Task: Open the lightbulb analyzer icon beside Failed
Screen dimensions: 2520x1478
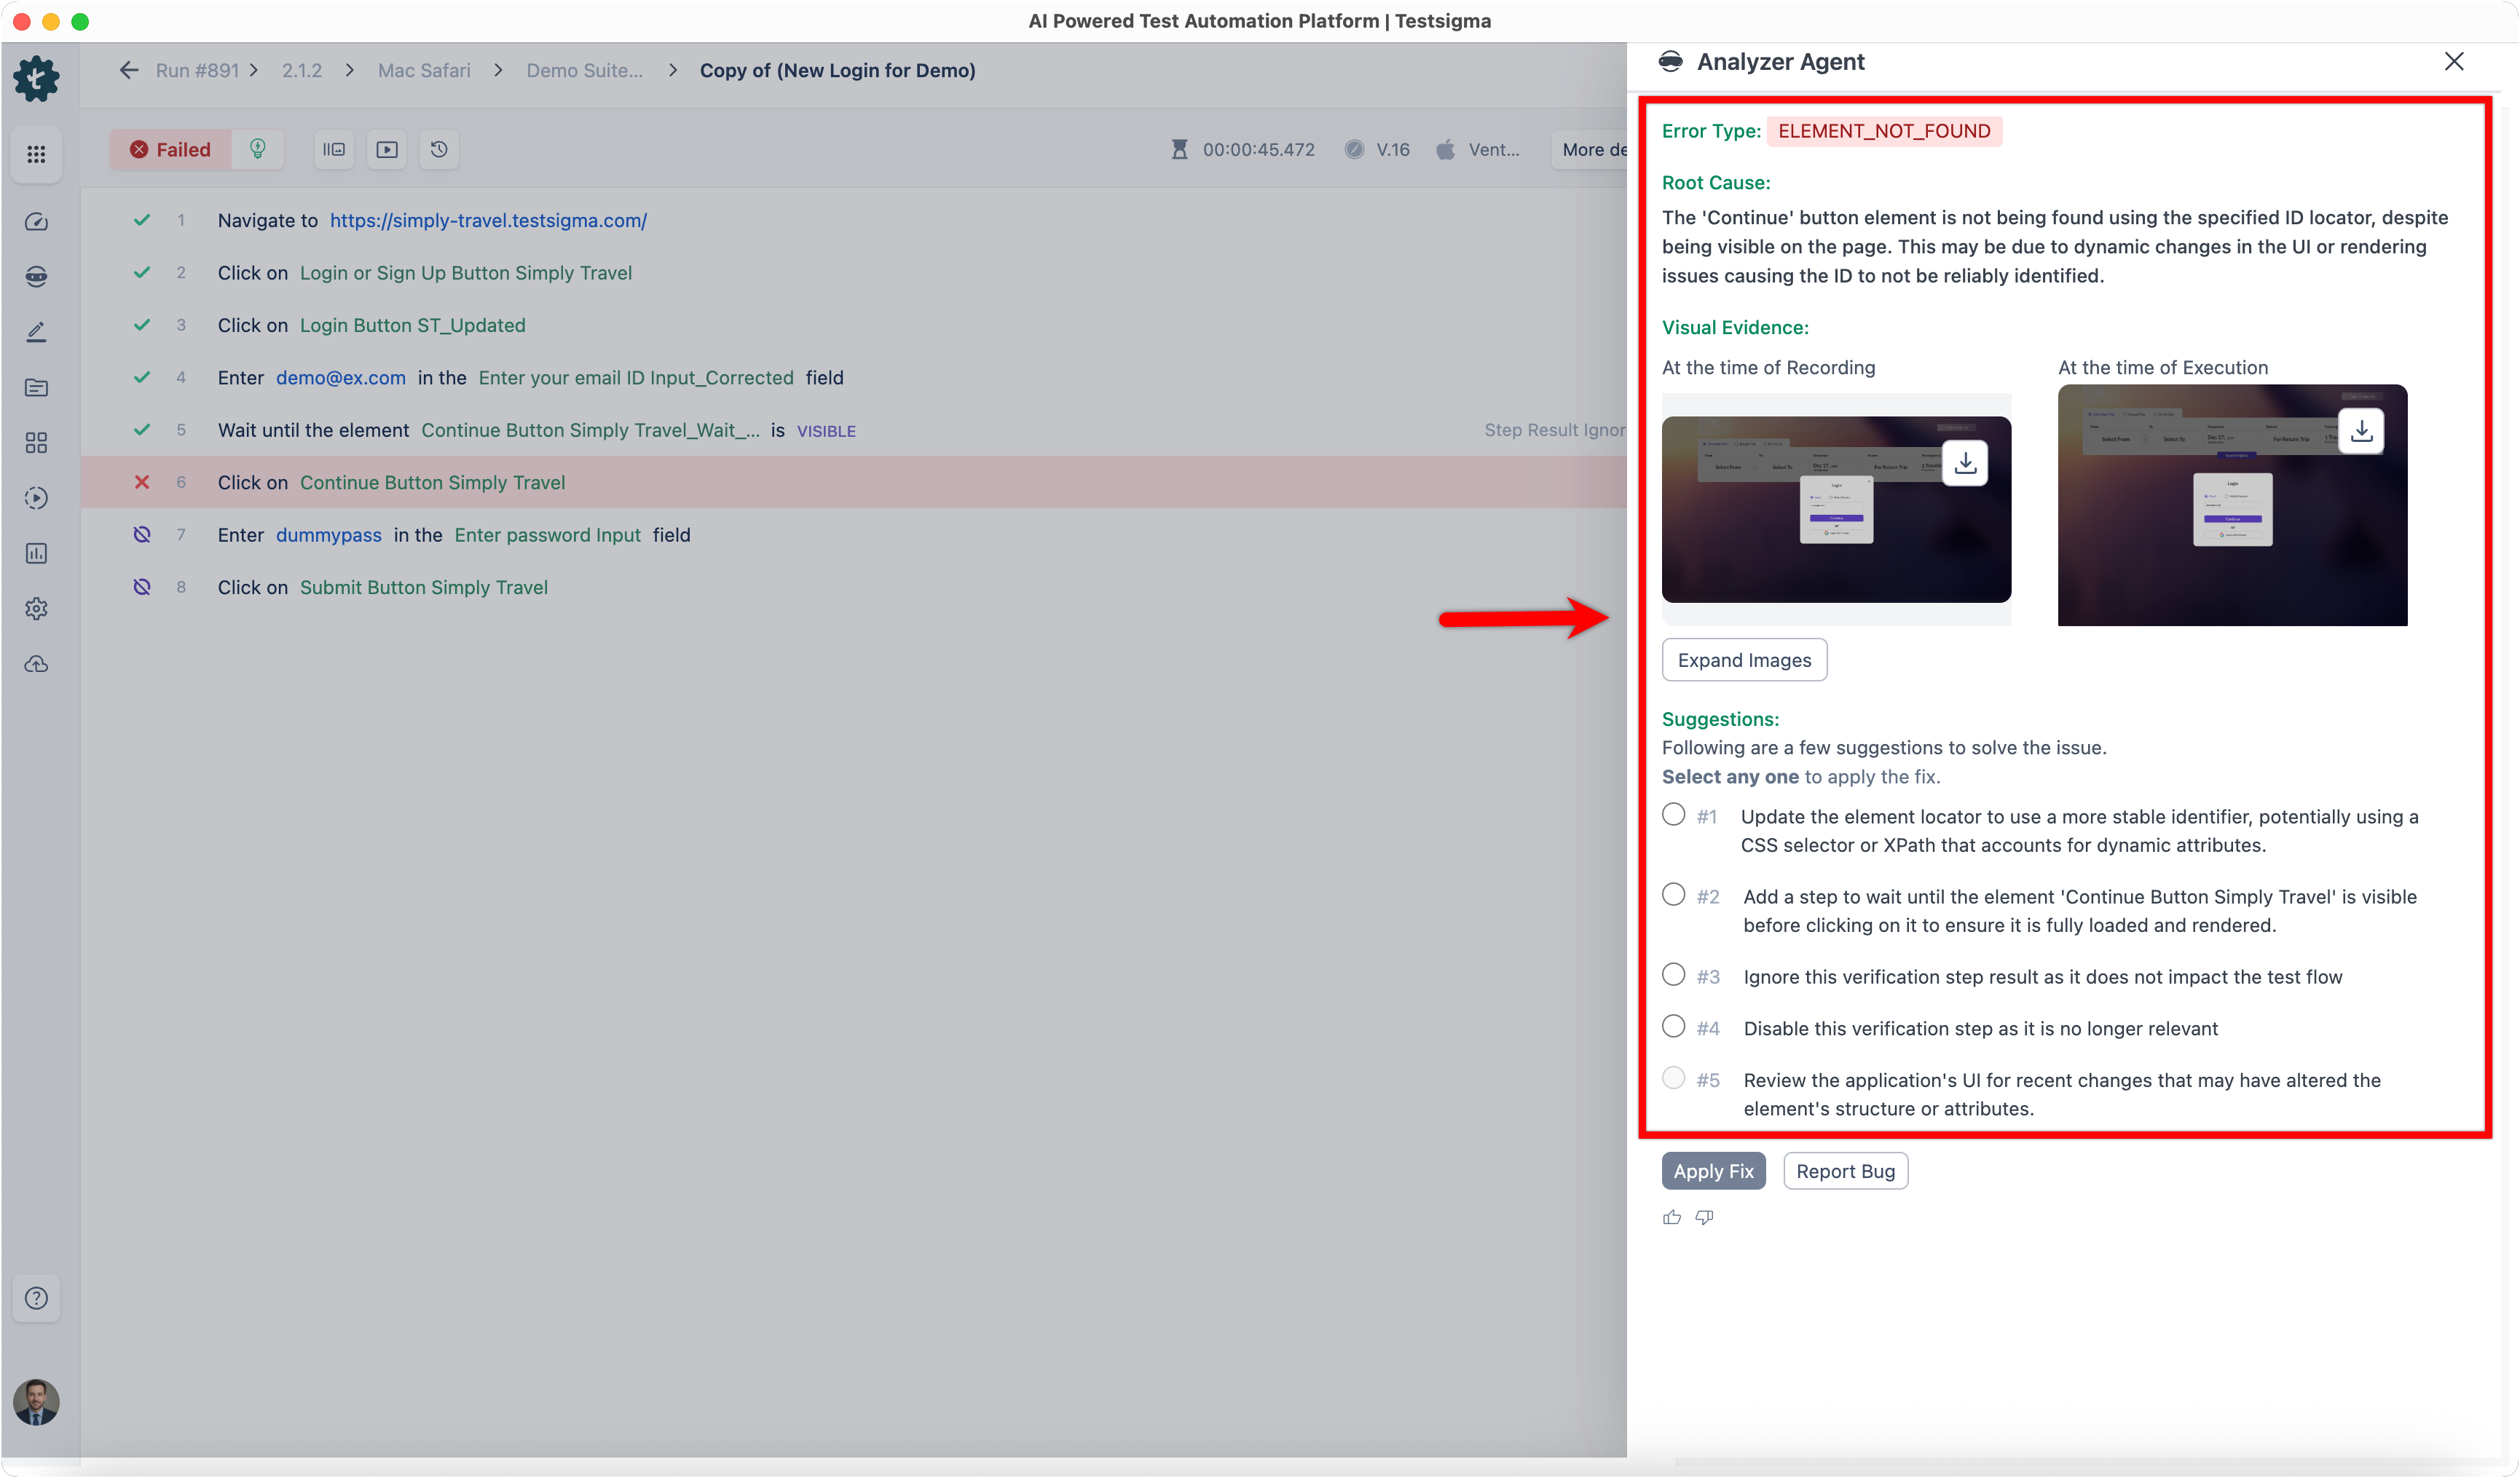Action: [257, 149]
